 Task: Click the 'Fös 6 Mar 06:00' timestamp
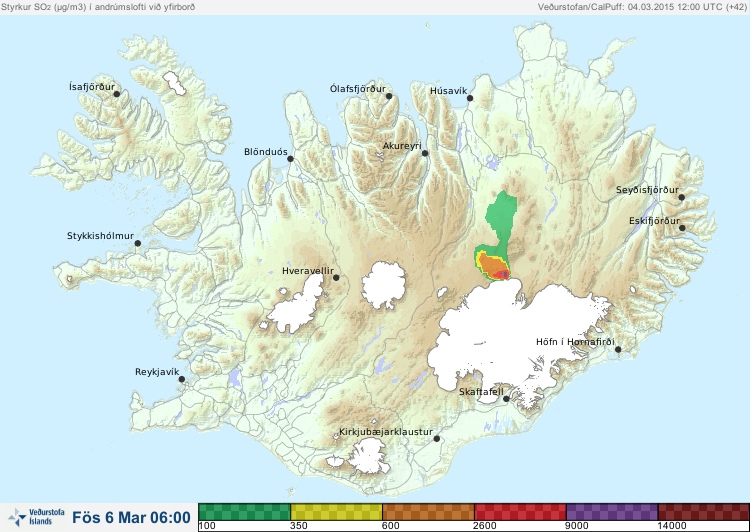pyautogui.click(x=132, y=517)
